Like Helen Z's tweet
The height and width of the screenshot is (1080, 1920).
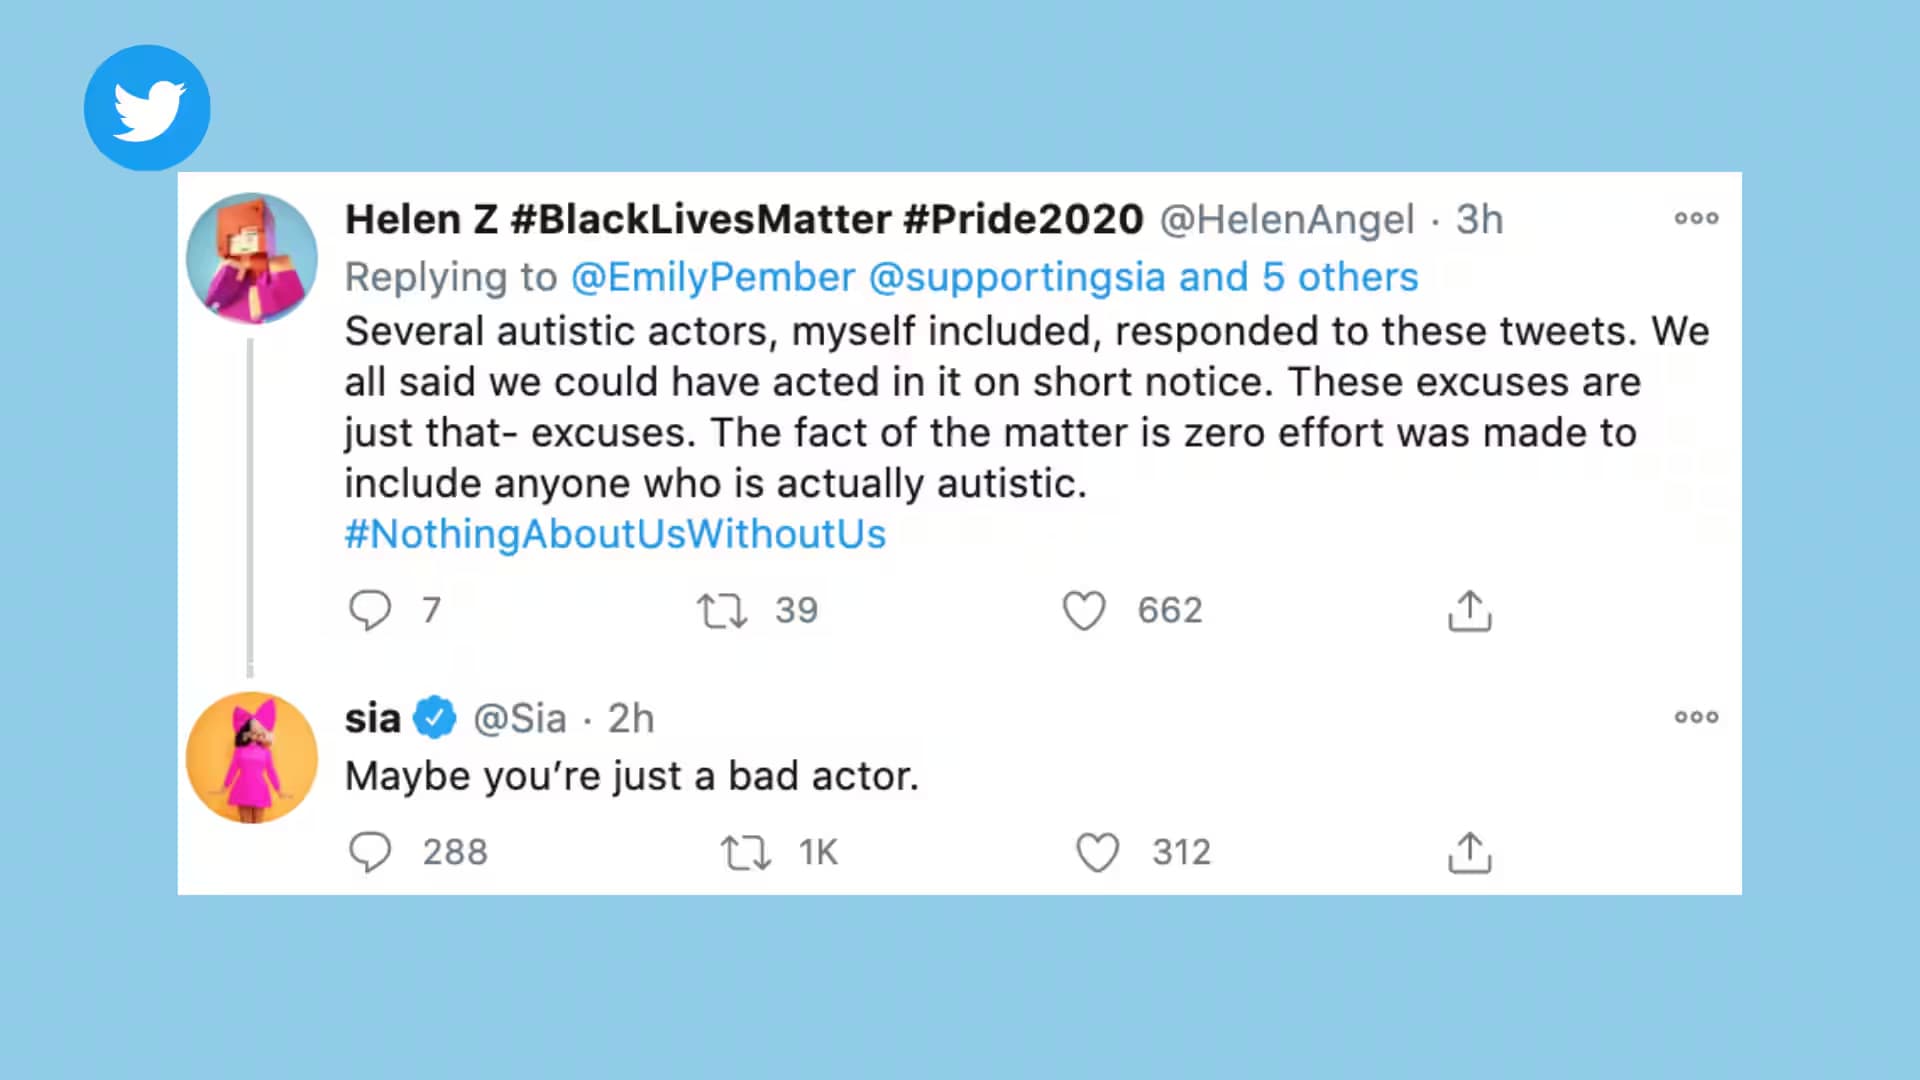1084,610
